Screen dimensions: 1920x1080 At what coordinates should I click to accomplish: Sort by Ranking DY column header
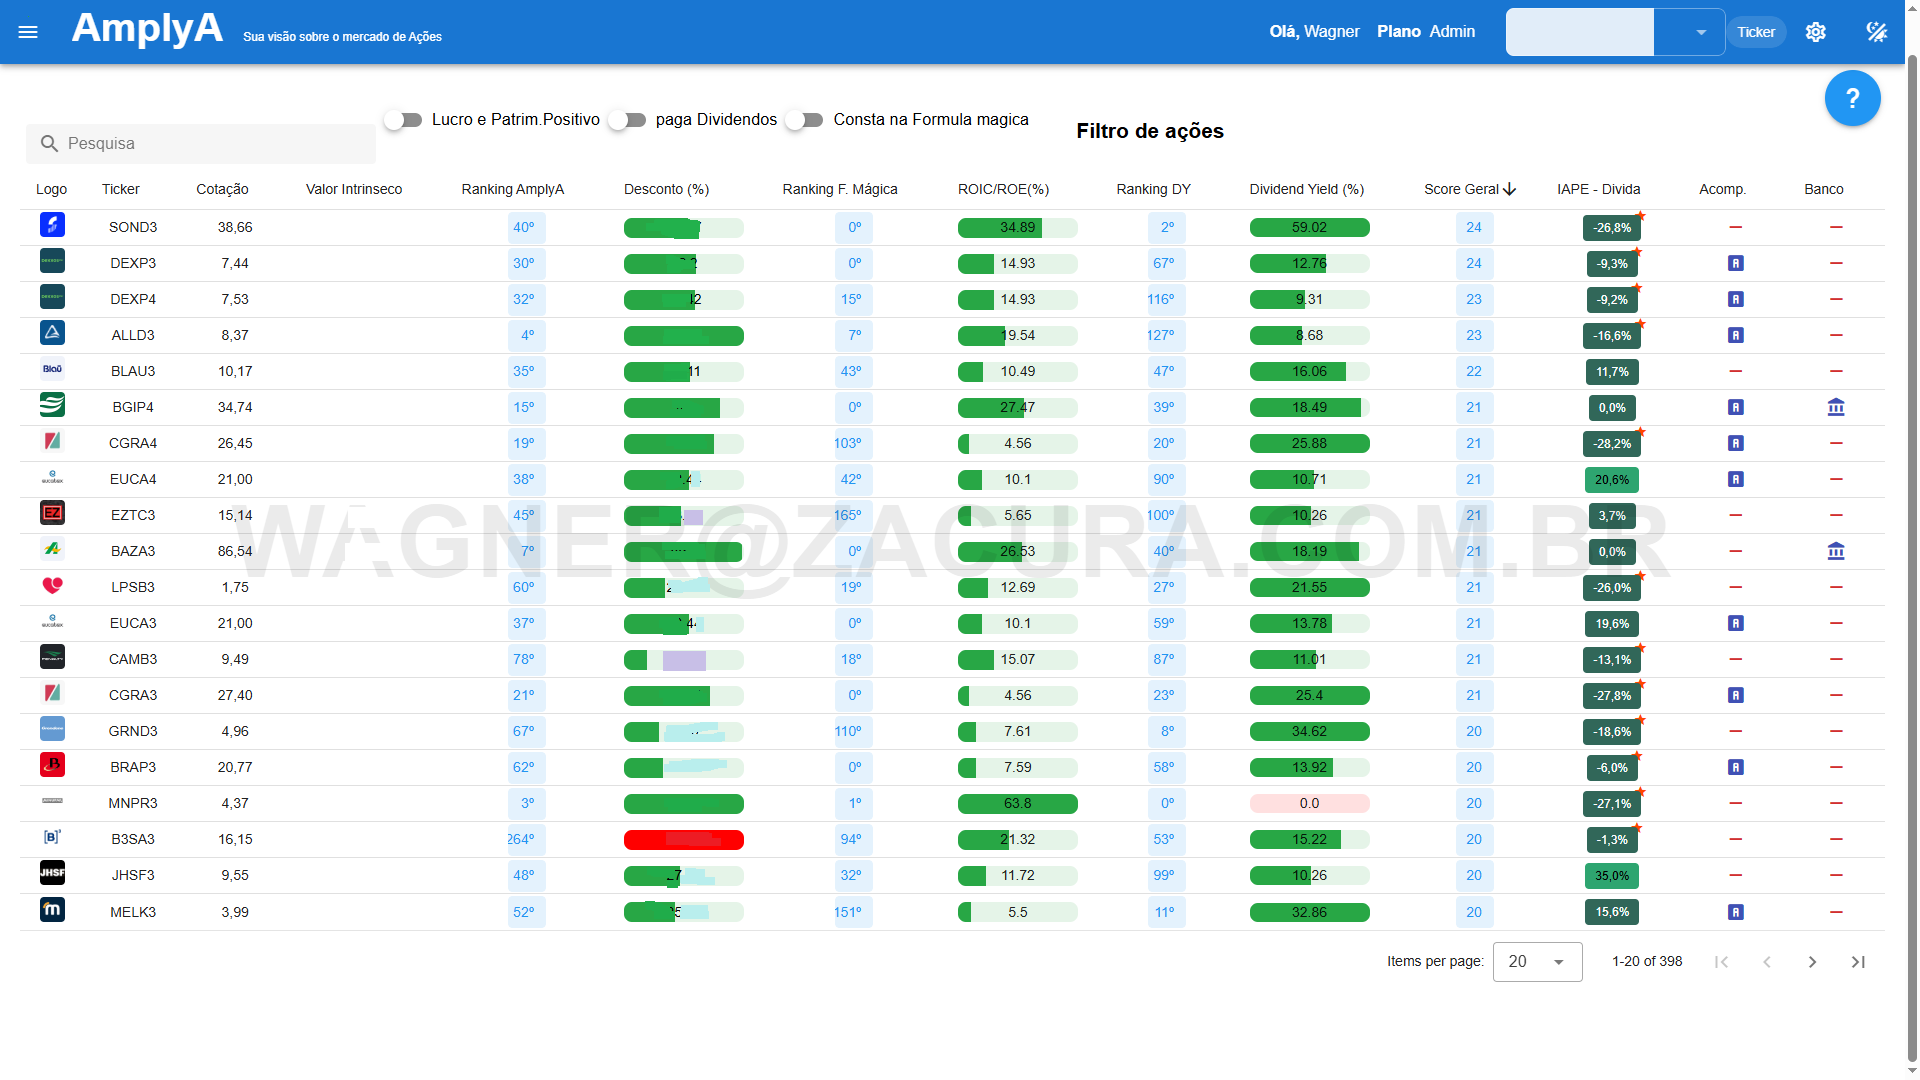(1153, 189)
